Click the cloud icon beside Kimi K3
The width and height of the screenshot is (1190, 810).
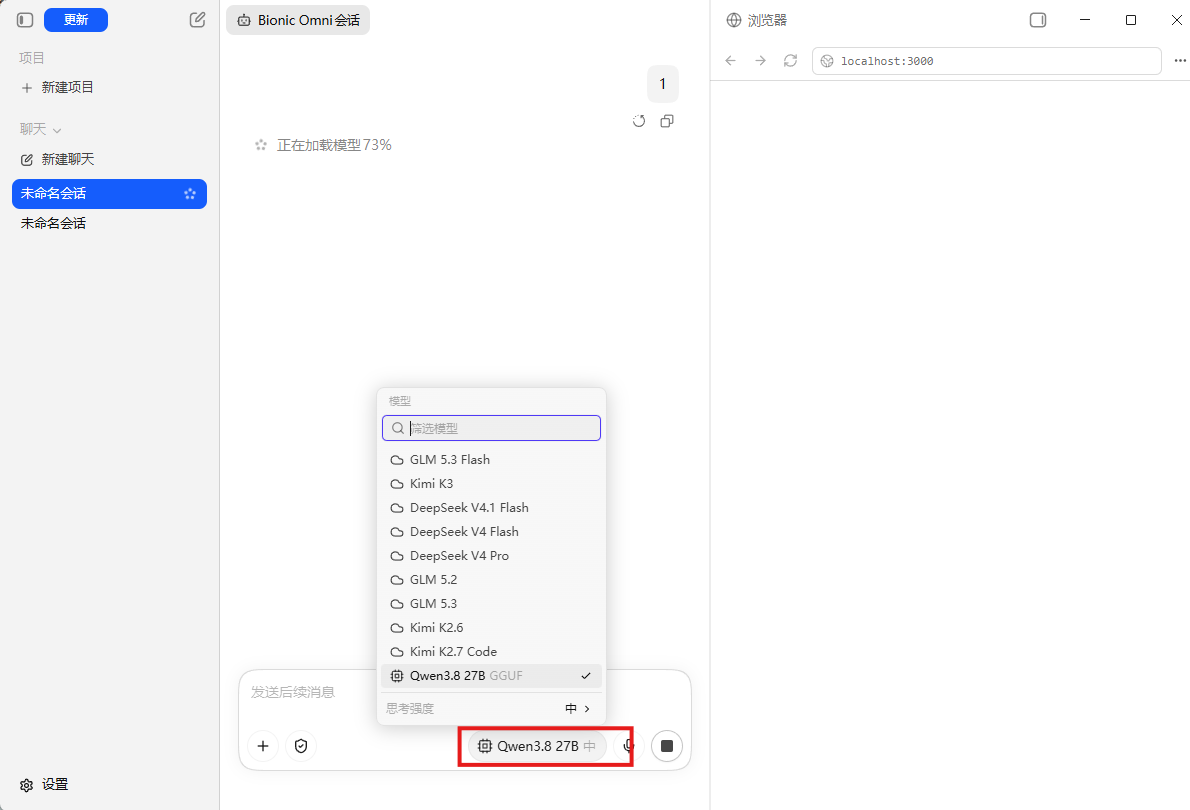(397, 484)
